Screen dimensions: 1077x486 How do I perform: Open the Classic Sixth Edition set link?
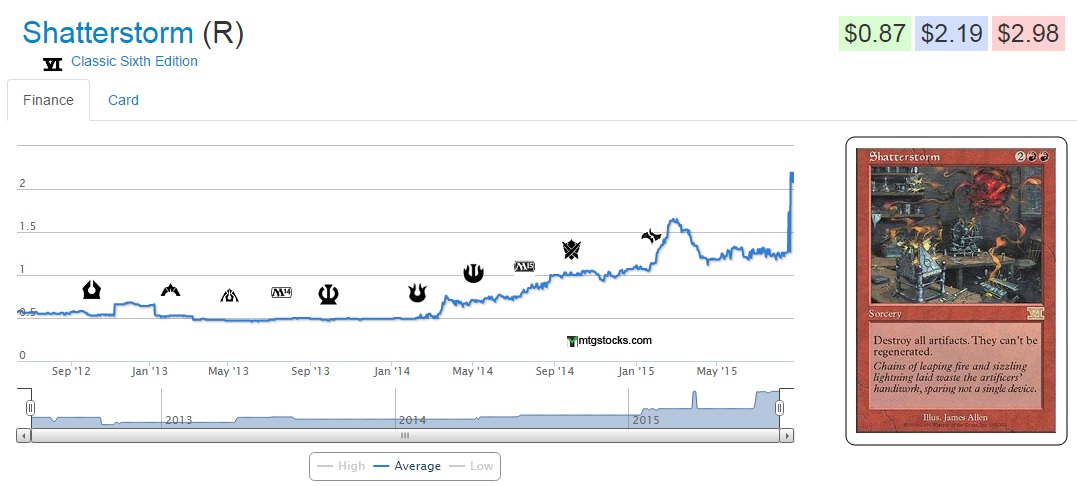(134, 61)
